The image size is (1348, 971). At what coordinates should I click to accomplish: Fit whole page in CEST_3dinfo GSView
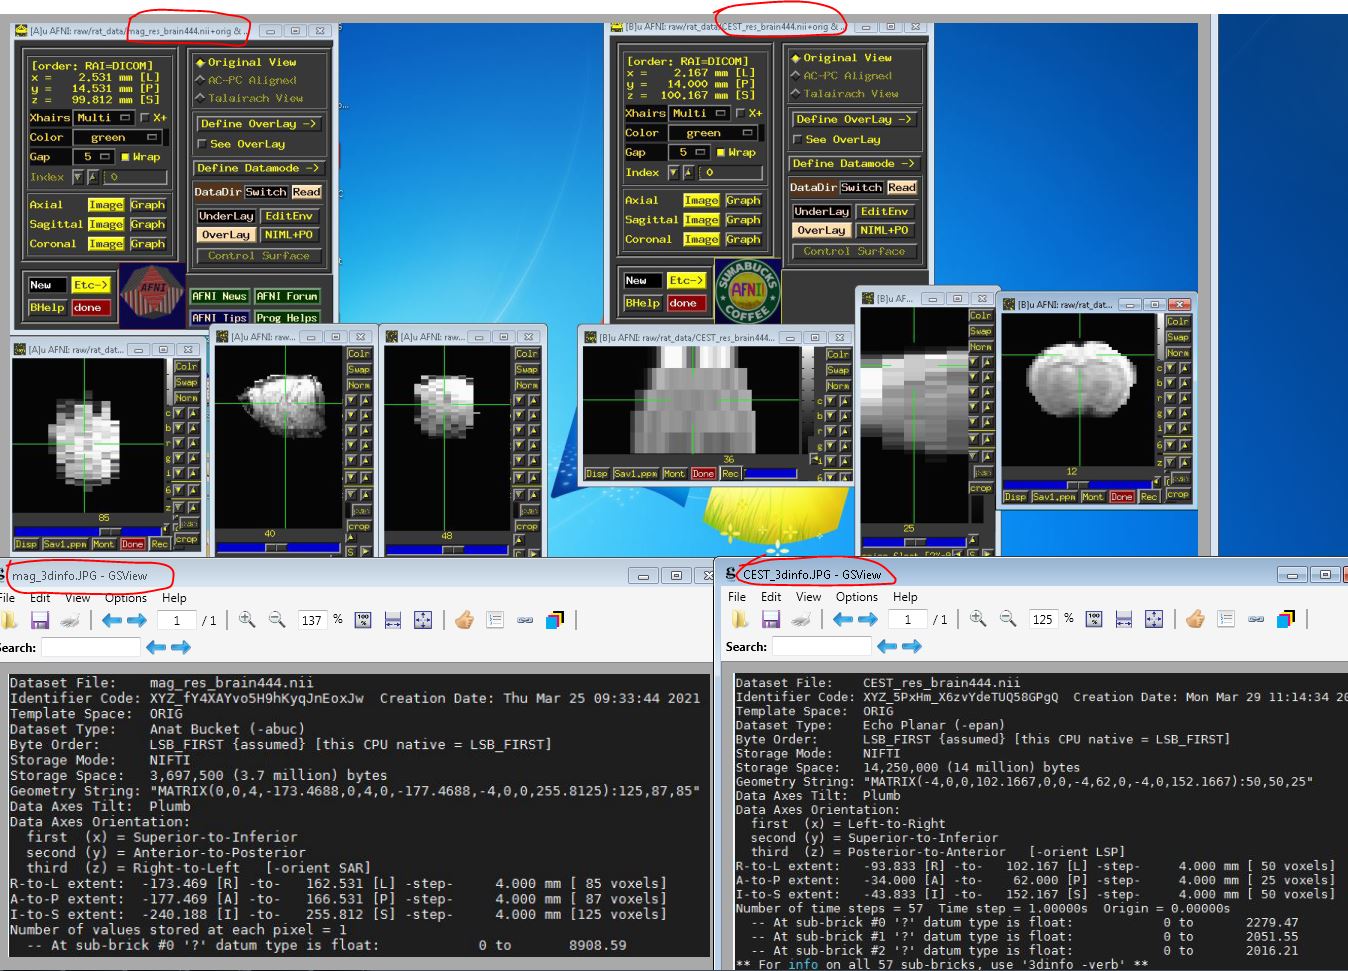point(1154,619)
